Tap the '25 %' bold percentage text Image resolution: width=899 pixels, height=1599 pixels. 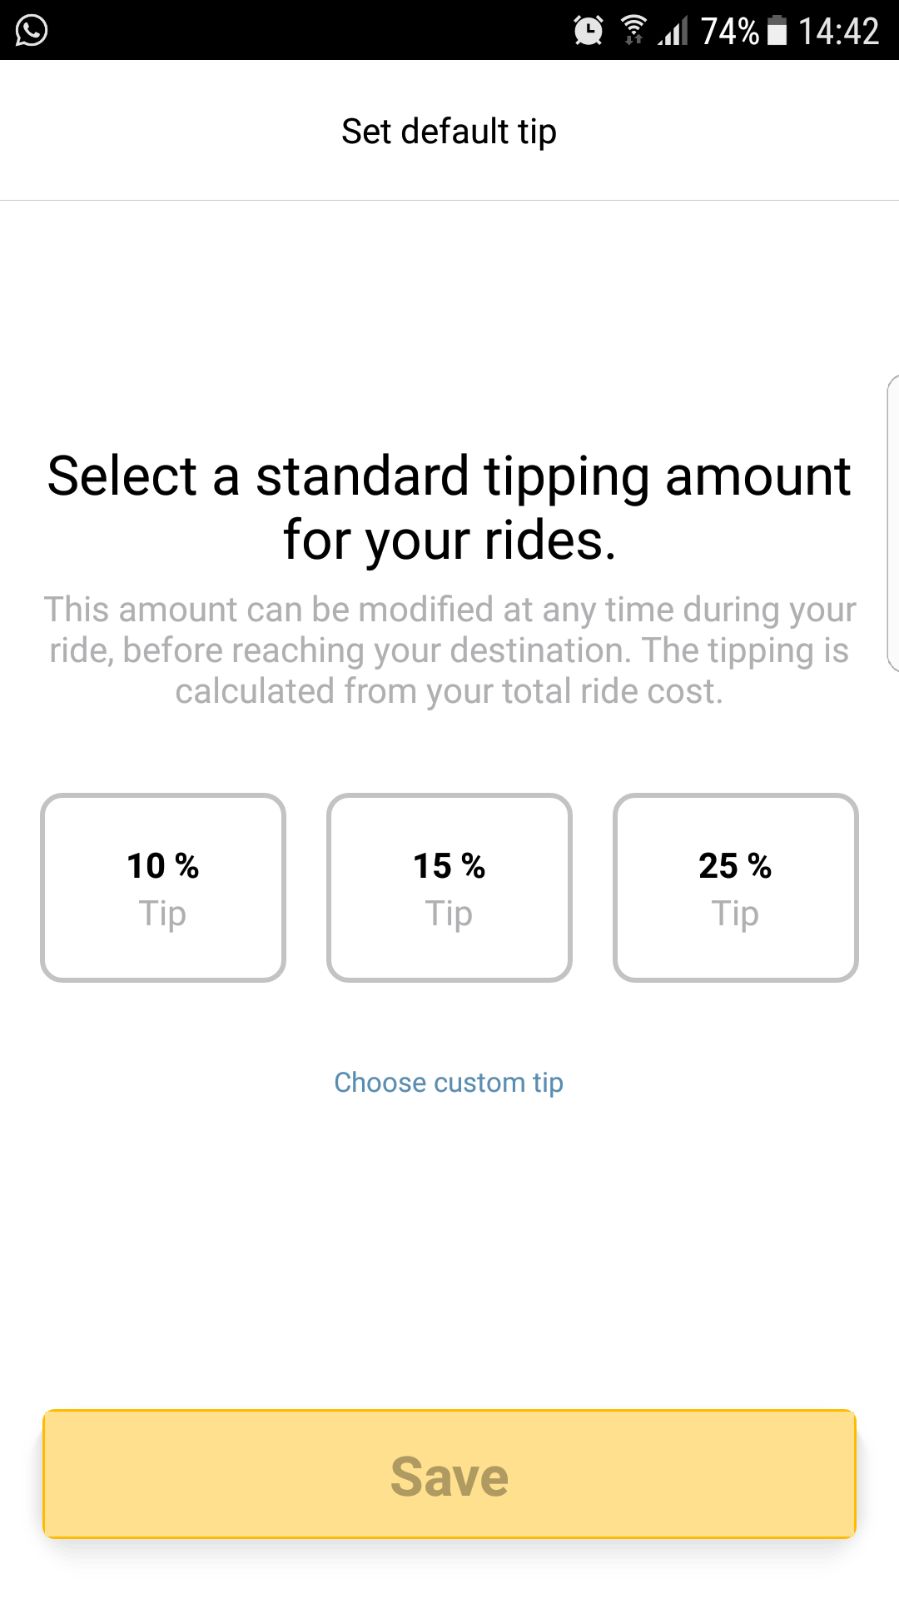(735, 866)
